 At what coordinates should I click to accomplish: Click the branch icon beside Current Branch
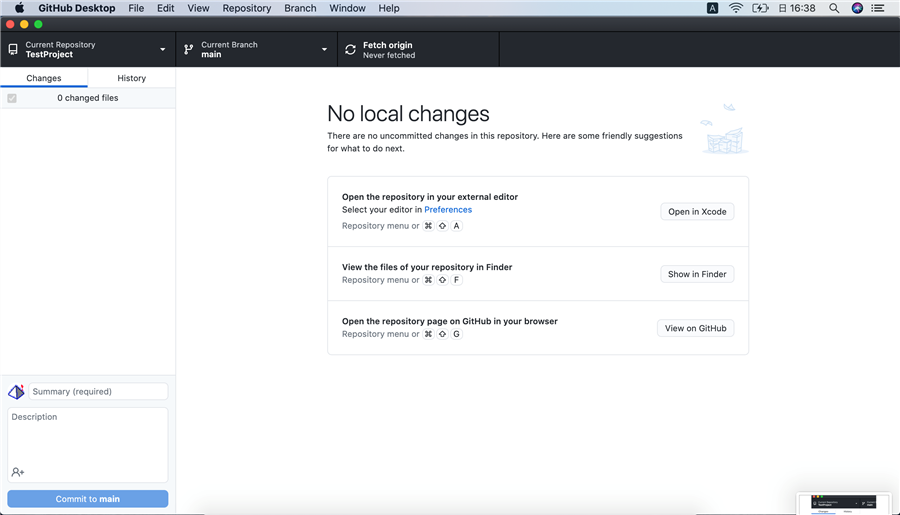(x=188, y=49)
